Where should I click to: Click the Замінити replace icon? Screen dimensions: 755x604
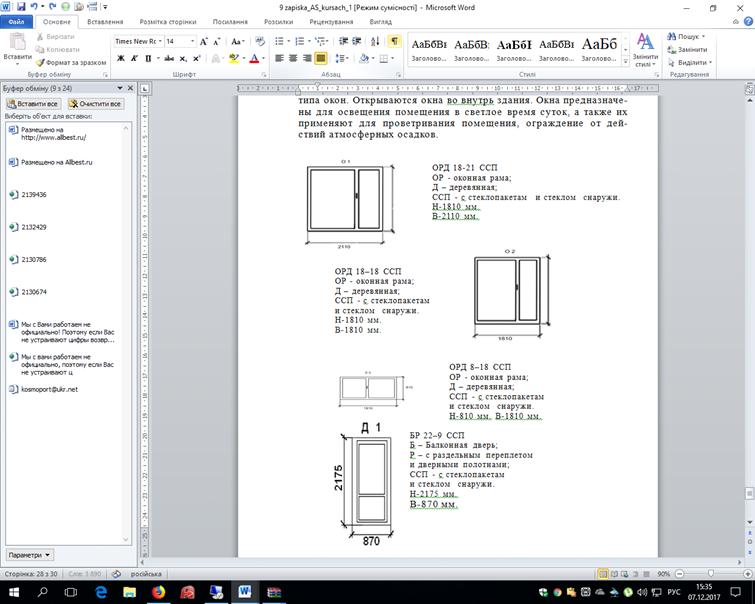[x=687, y=49]
